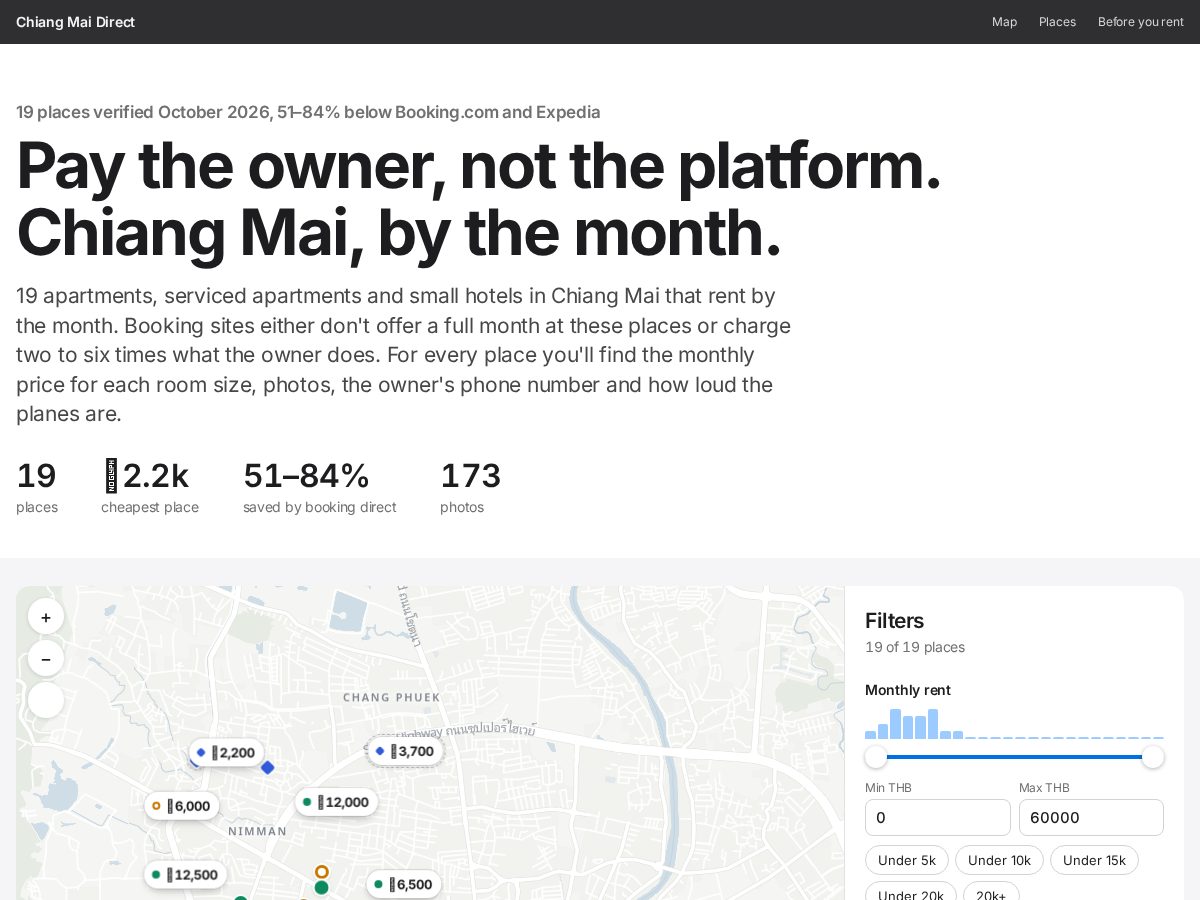Select the 12,000 price marker
Viewport: 1200px width, 900px height.
pos(337,802)
